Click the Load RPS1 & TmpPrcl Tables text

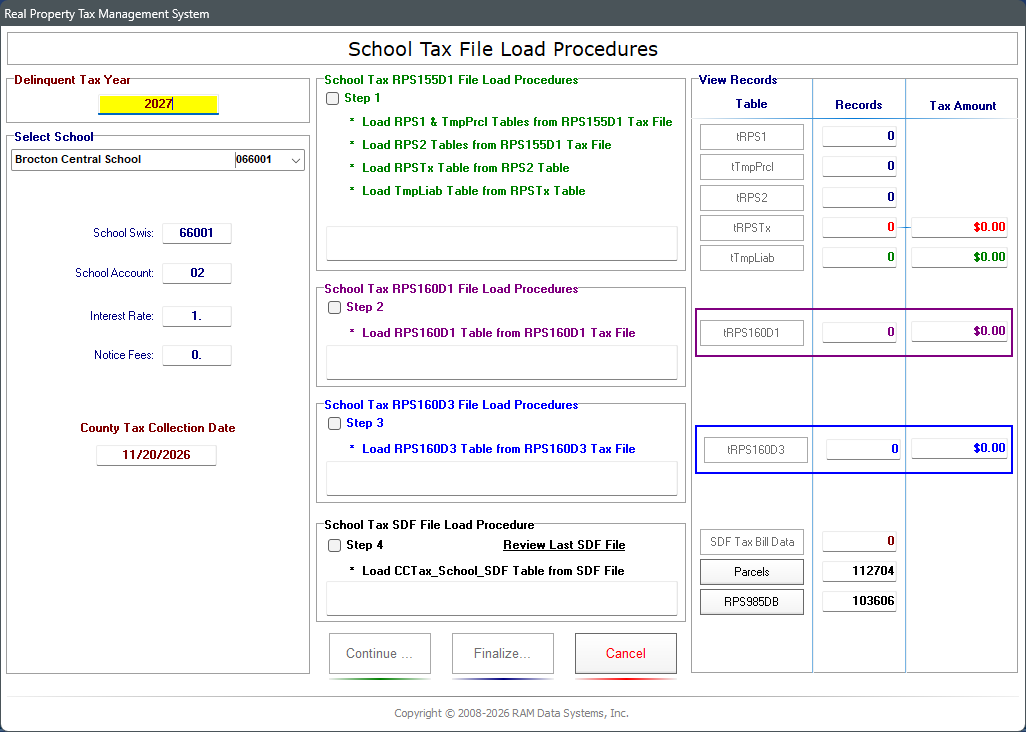coord(517,122)
